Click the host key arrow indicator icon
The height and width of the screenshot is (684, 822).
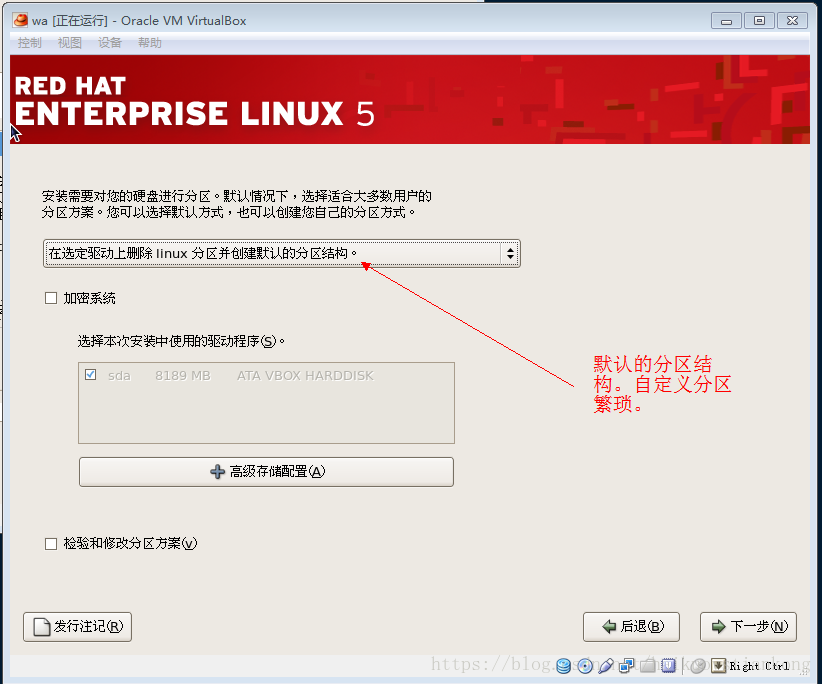click(718, 666)
